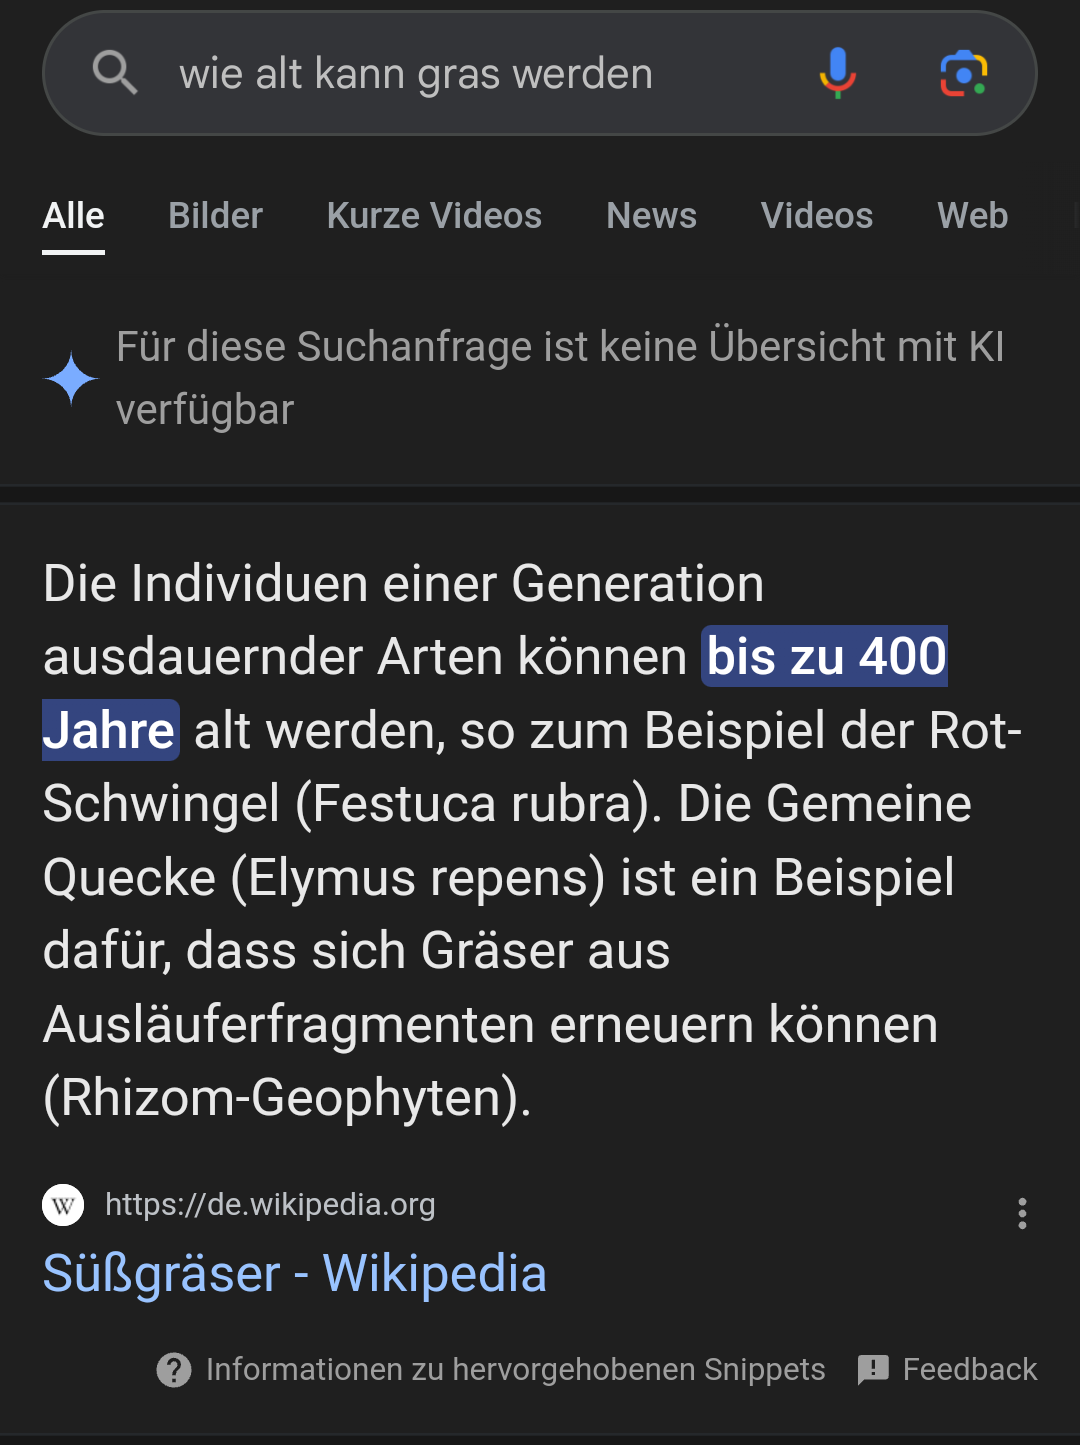Click the Feedback text link
The height and width of the screenshot is (1445, 1080).
click(x=969, y=1370)
